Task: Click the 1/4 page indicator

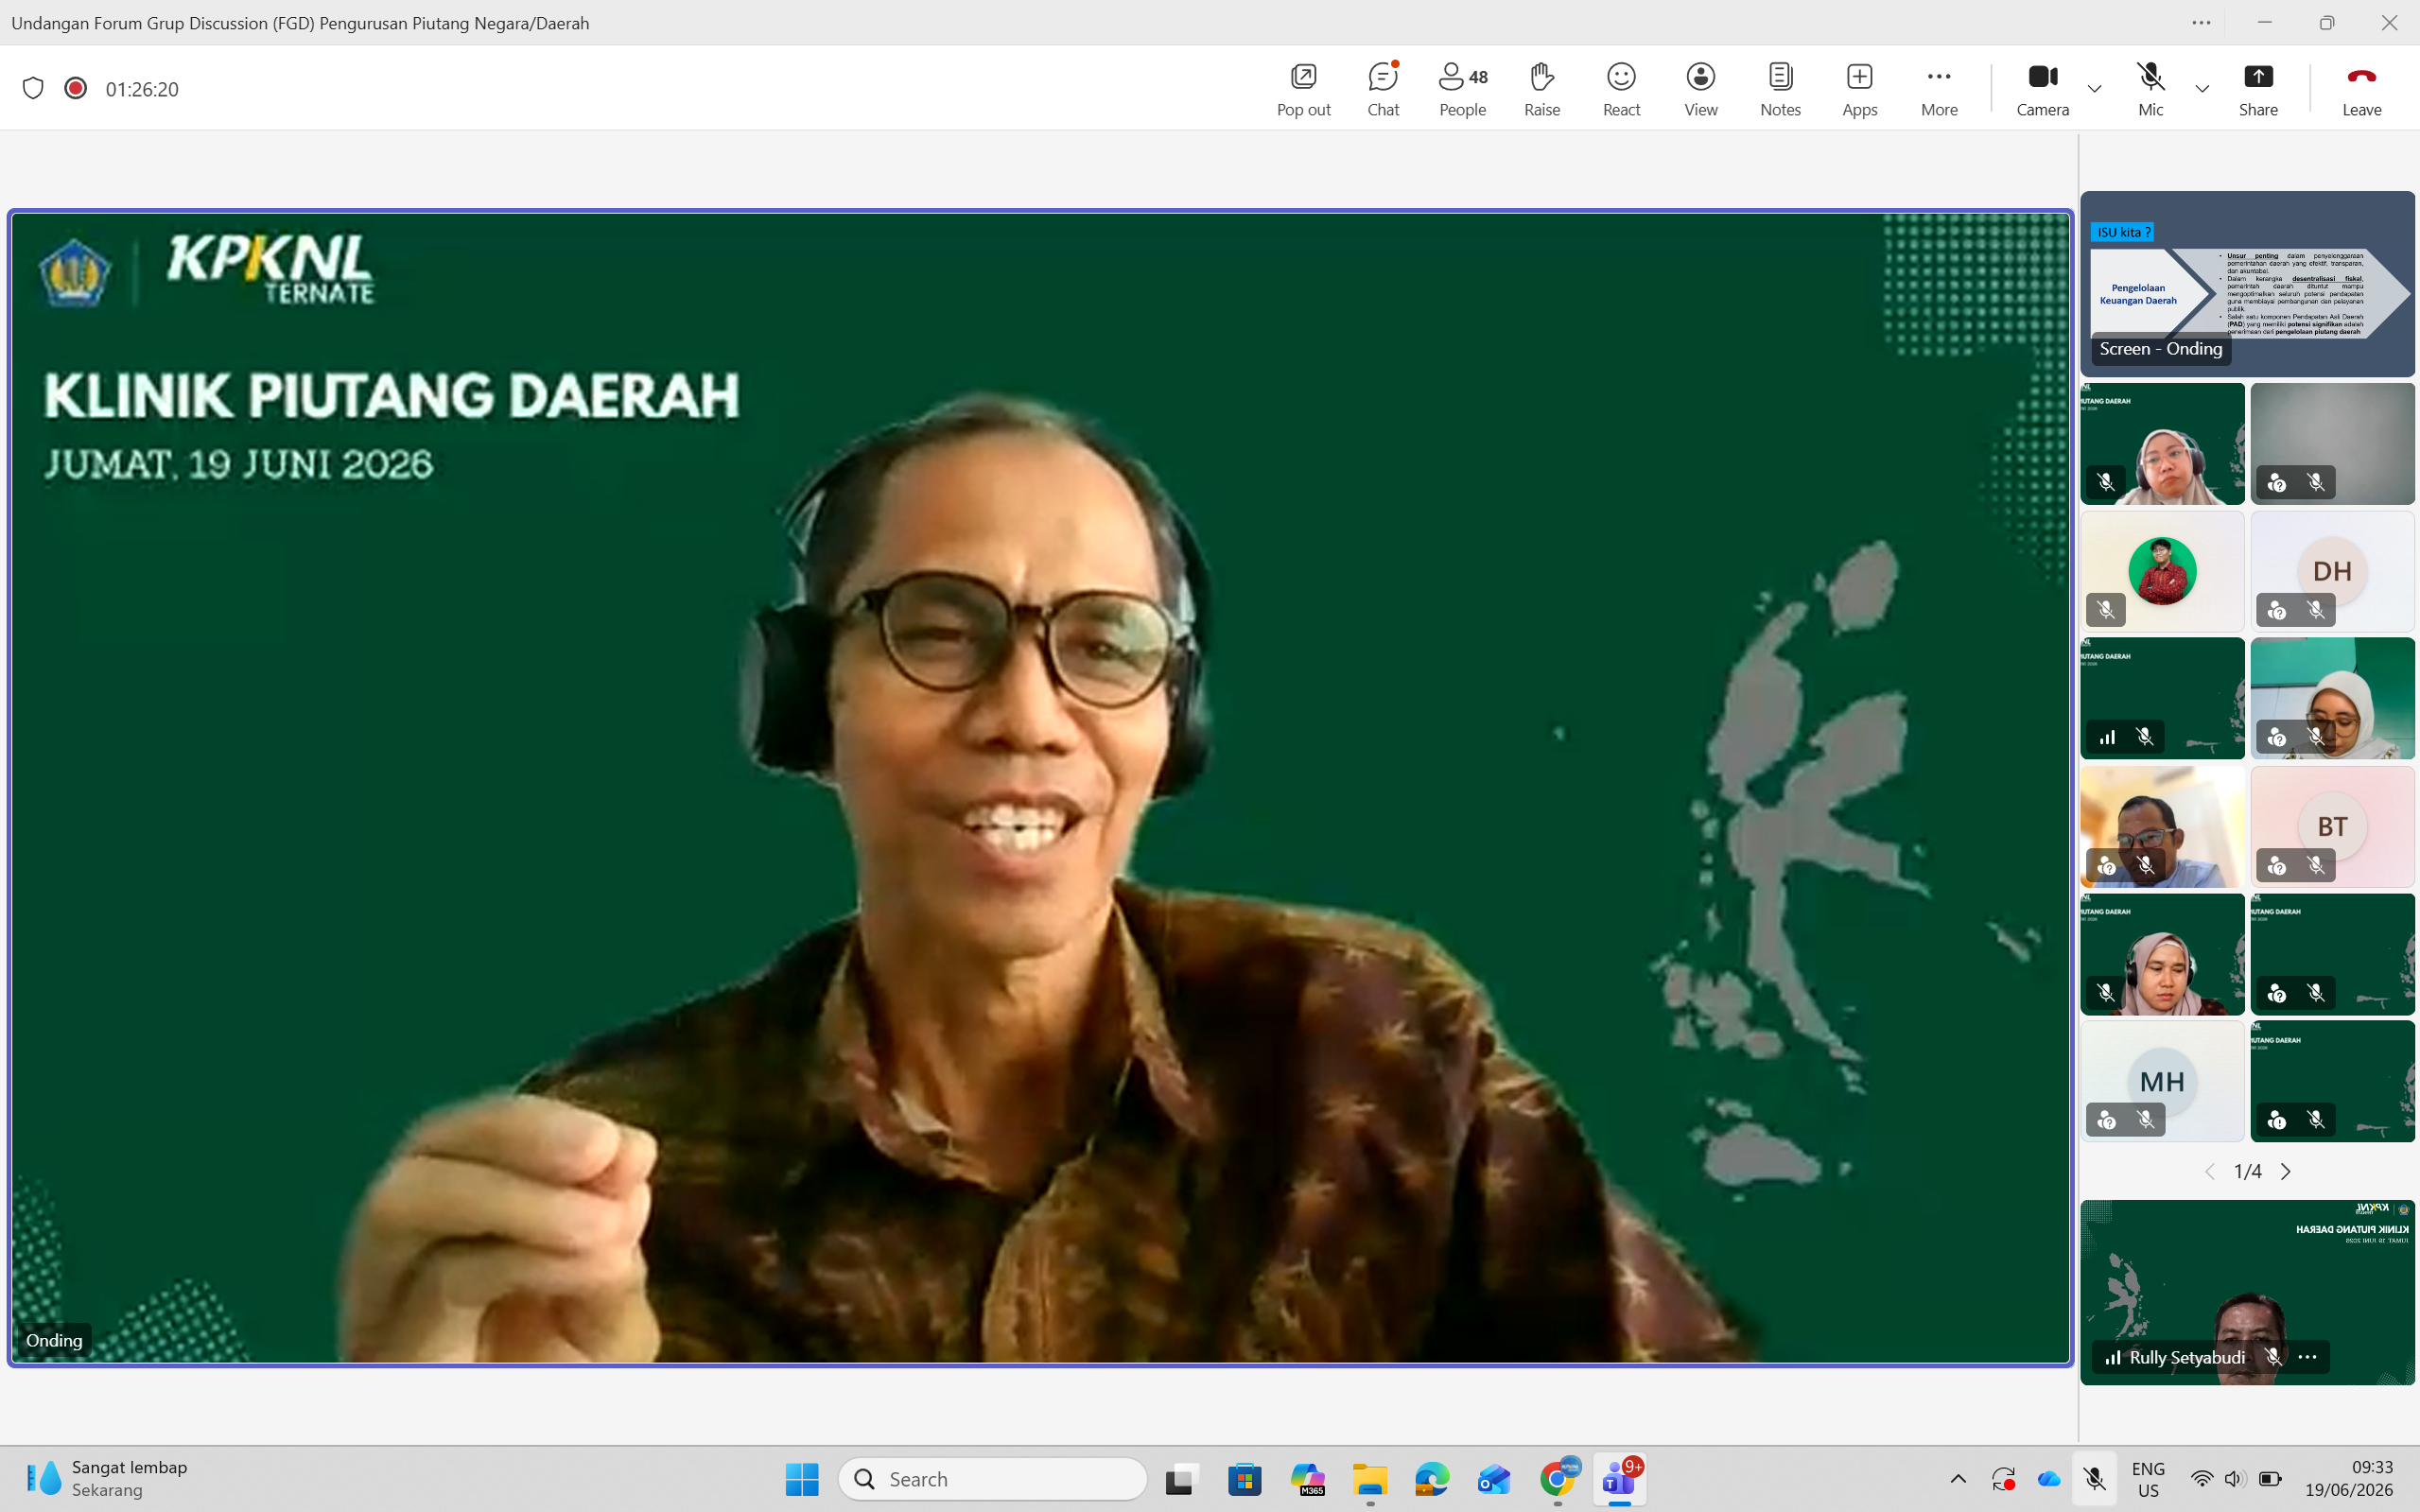Action: click(x=2247, y=1171)
